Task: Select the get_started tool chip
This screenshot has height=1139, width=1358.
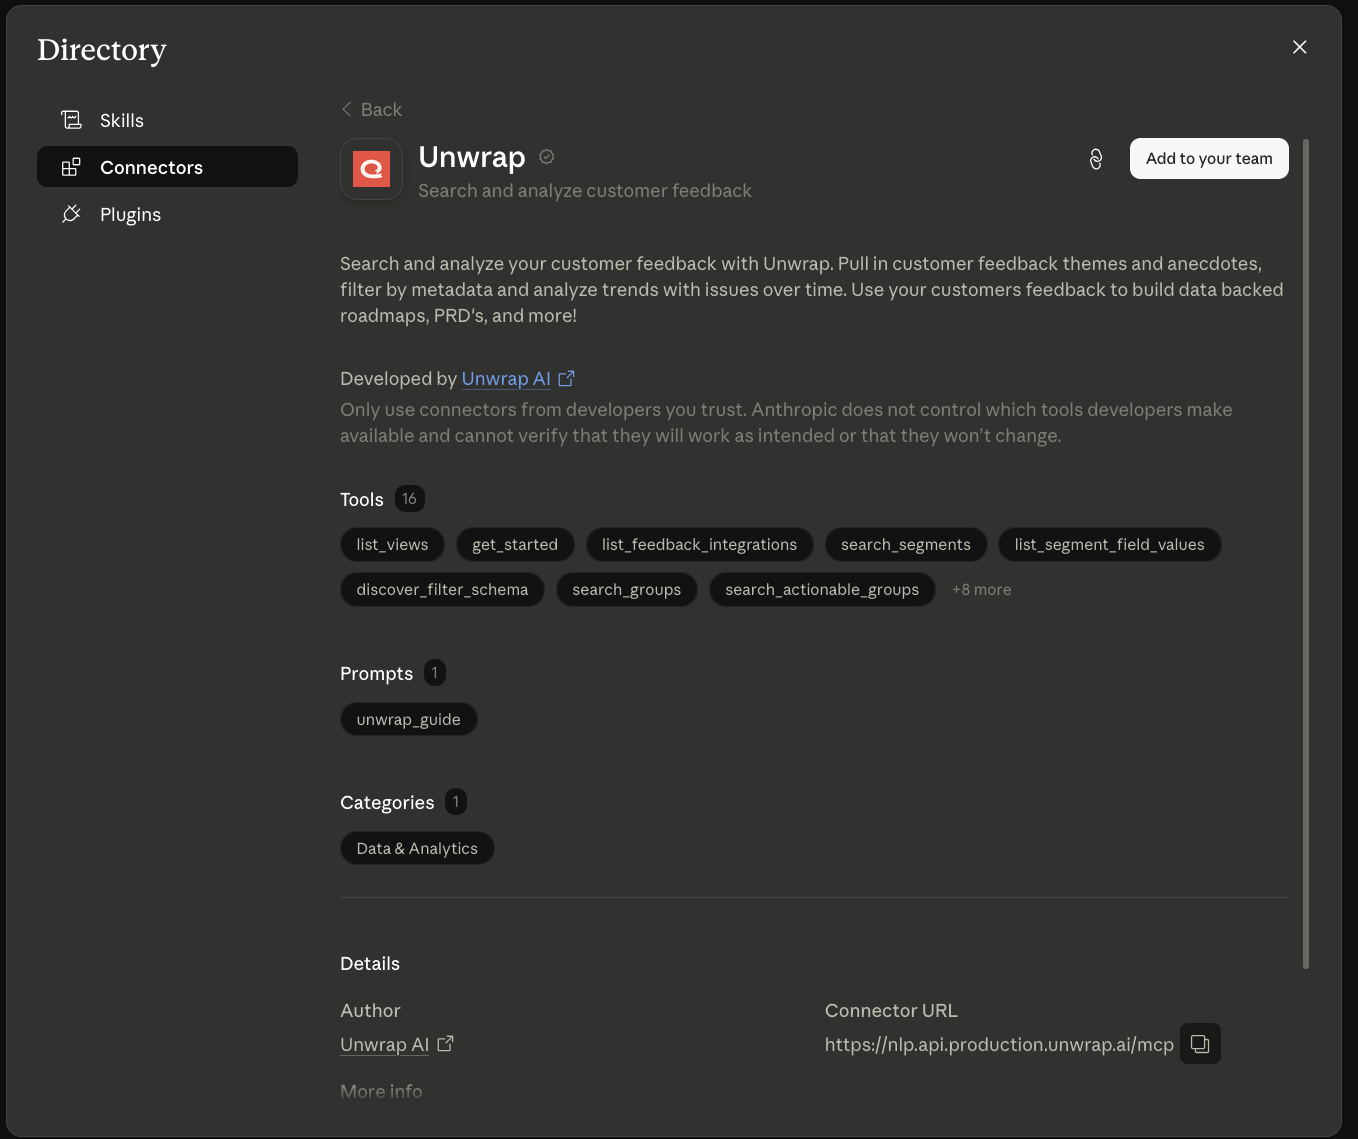Action: [x=515, y=545]
